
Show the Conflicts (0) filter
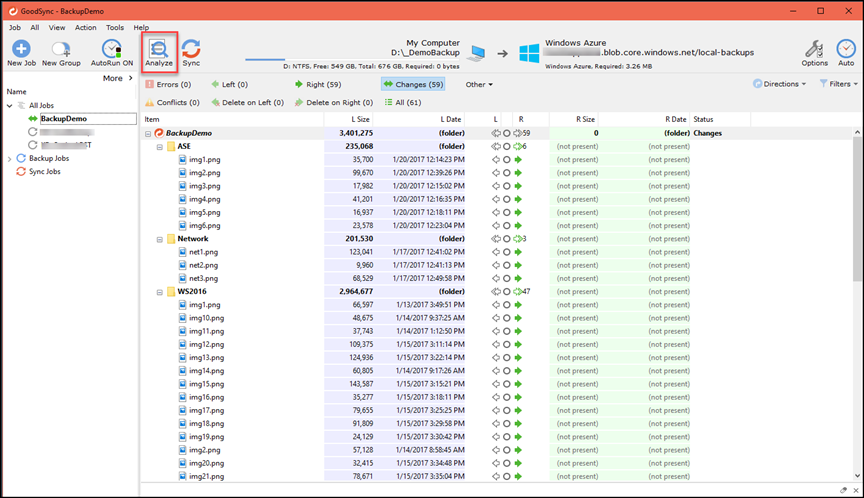tap(172, 102)
